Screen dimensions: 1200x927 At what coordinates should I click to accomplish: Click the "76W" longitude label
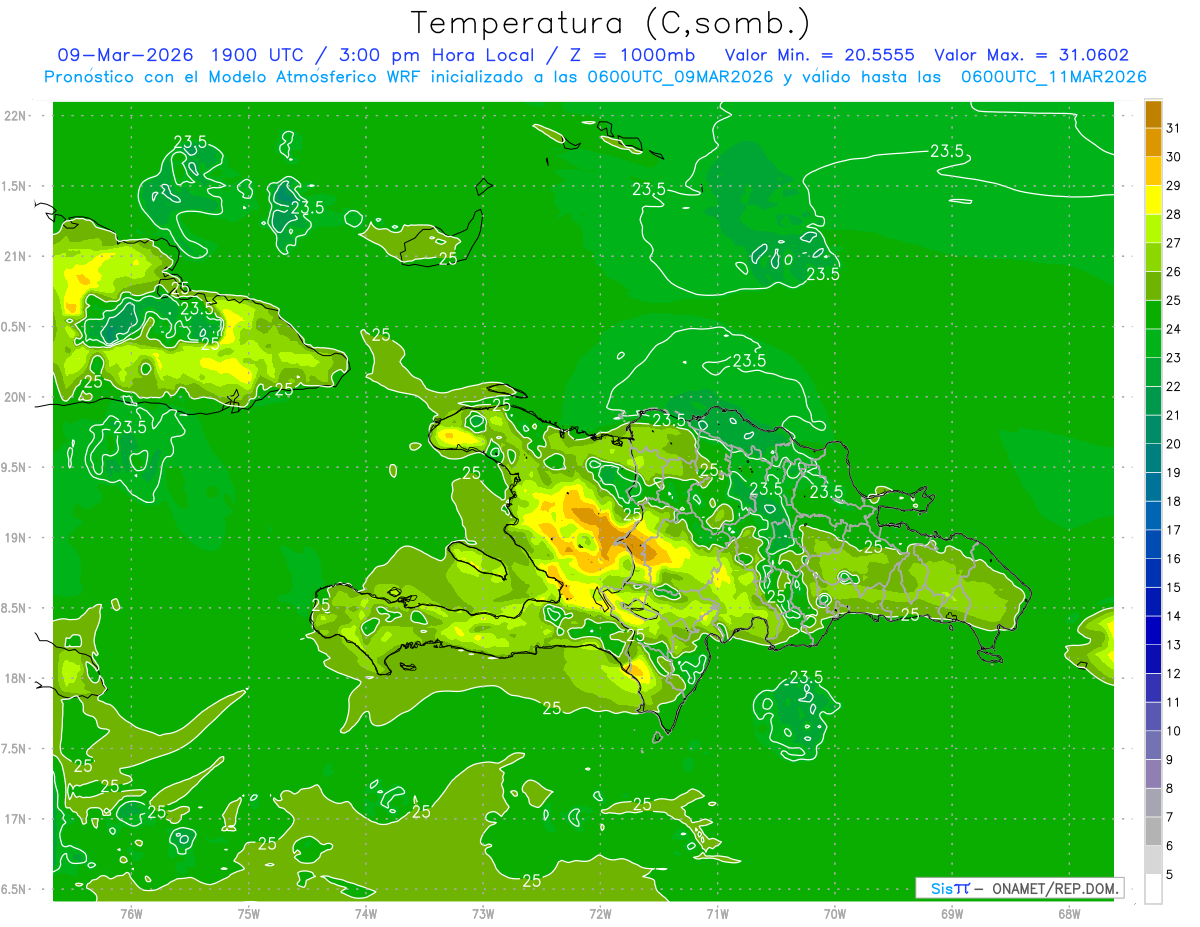131,912
